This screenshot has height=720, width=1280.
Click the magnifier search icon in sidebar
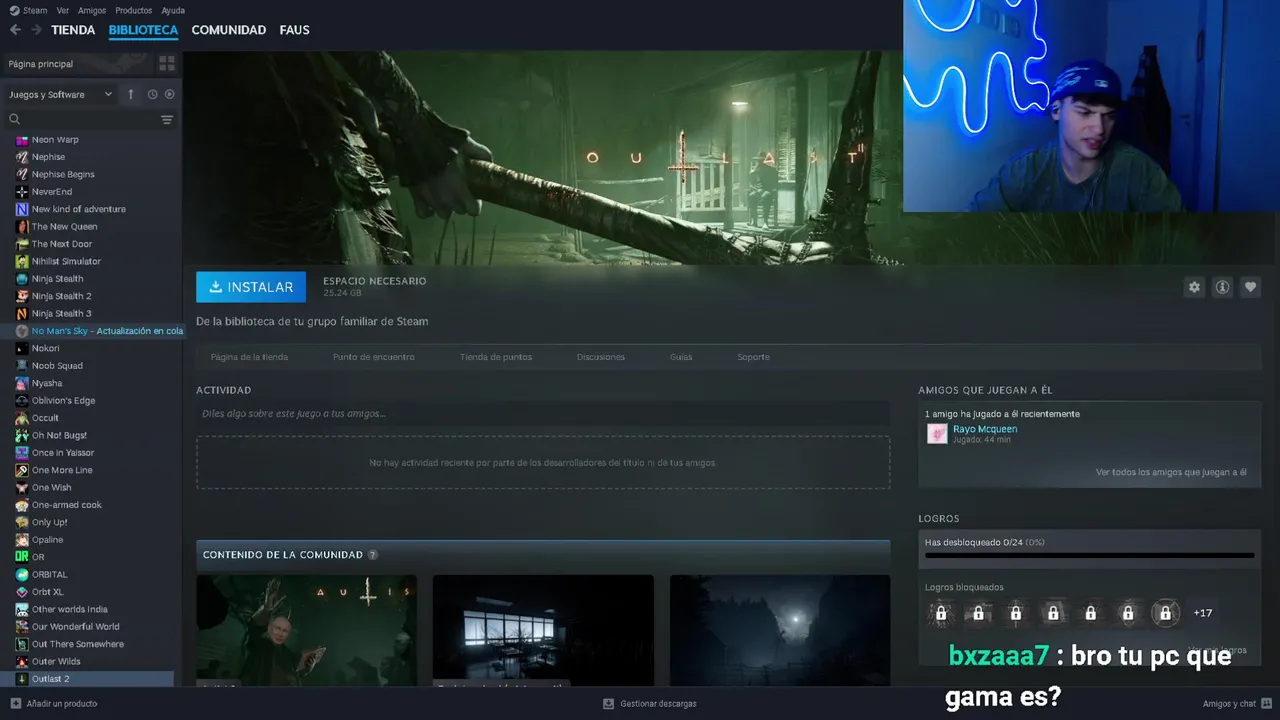click(15, 119)
